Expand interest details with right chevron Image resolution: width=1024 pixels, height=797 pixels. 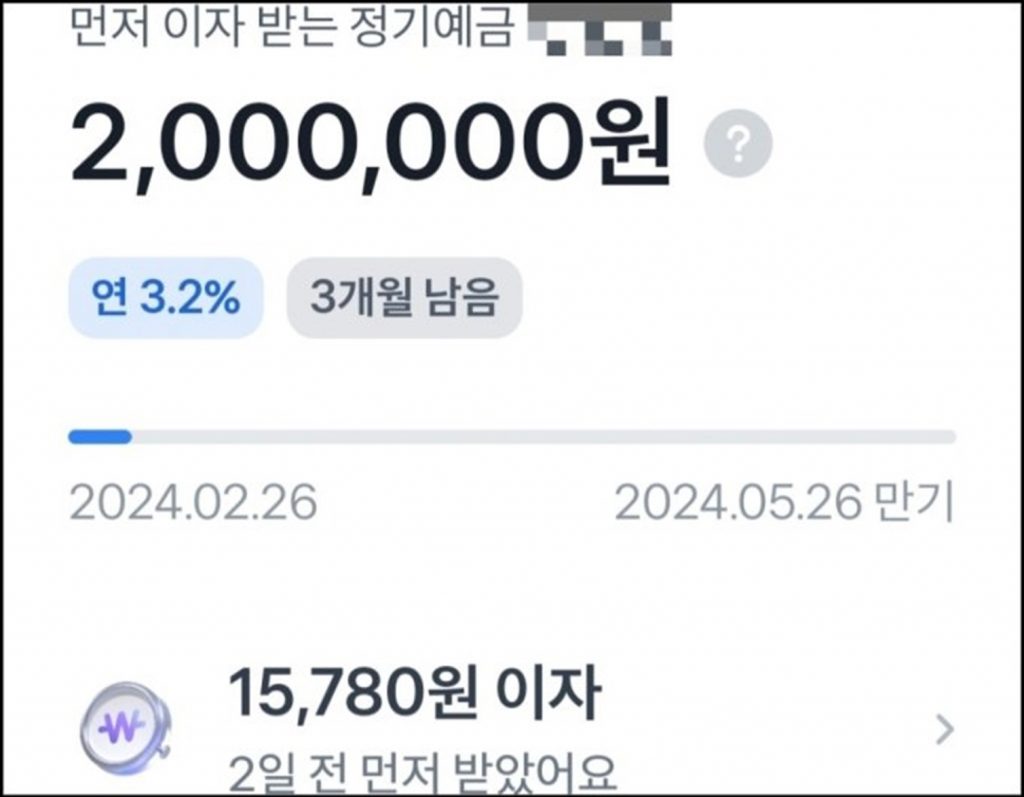click(x=944, y=730)
